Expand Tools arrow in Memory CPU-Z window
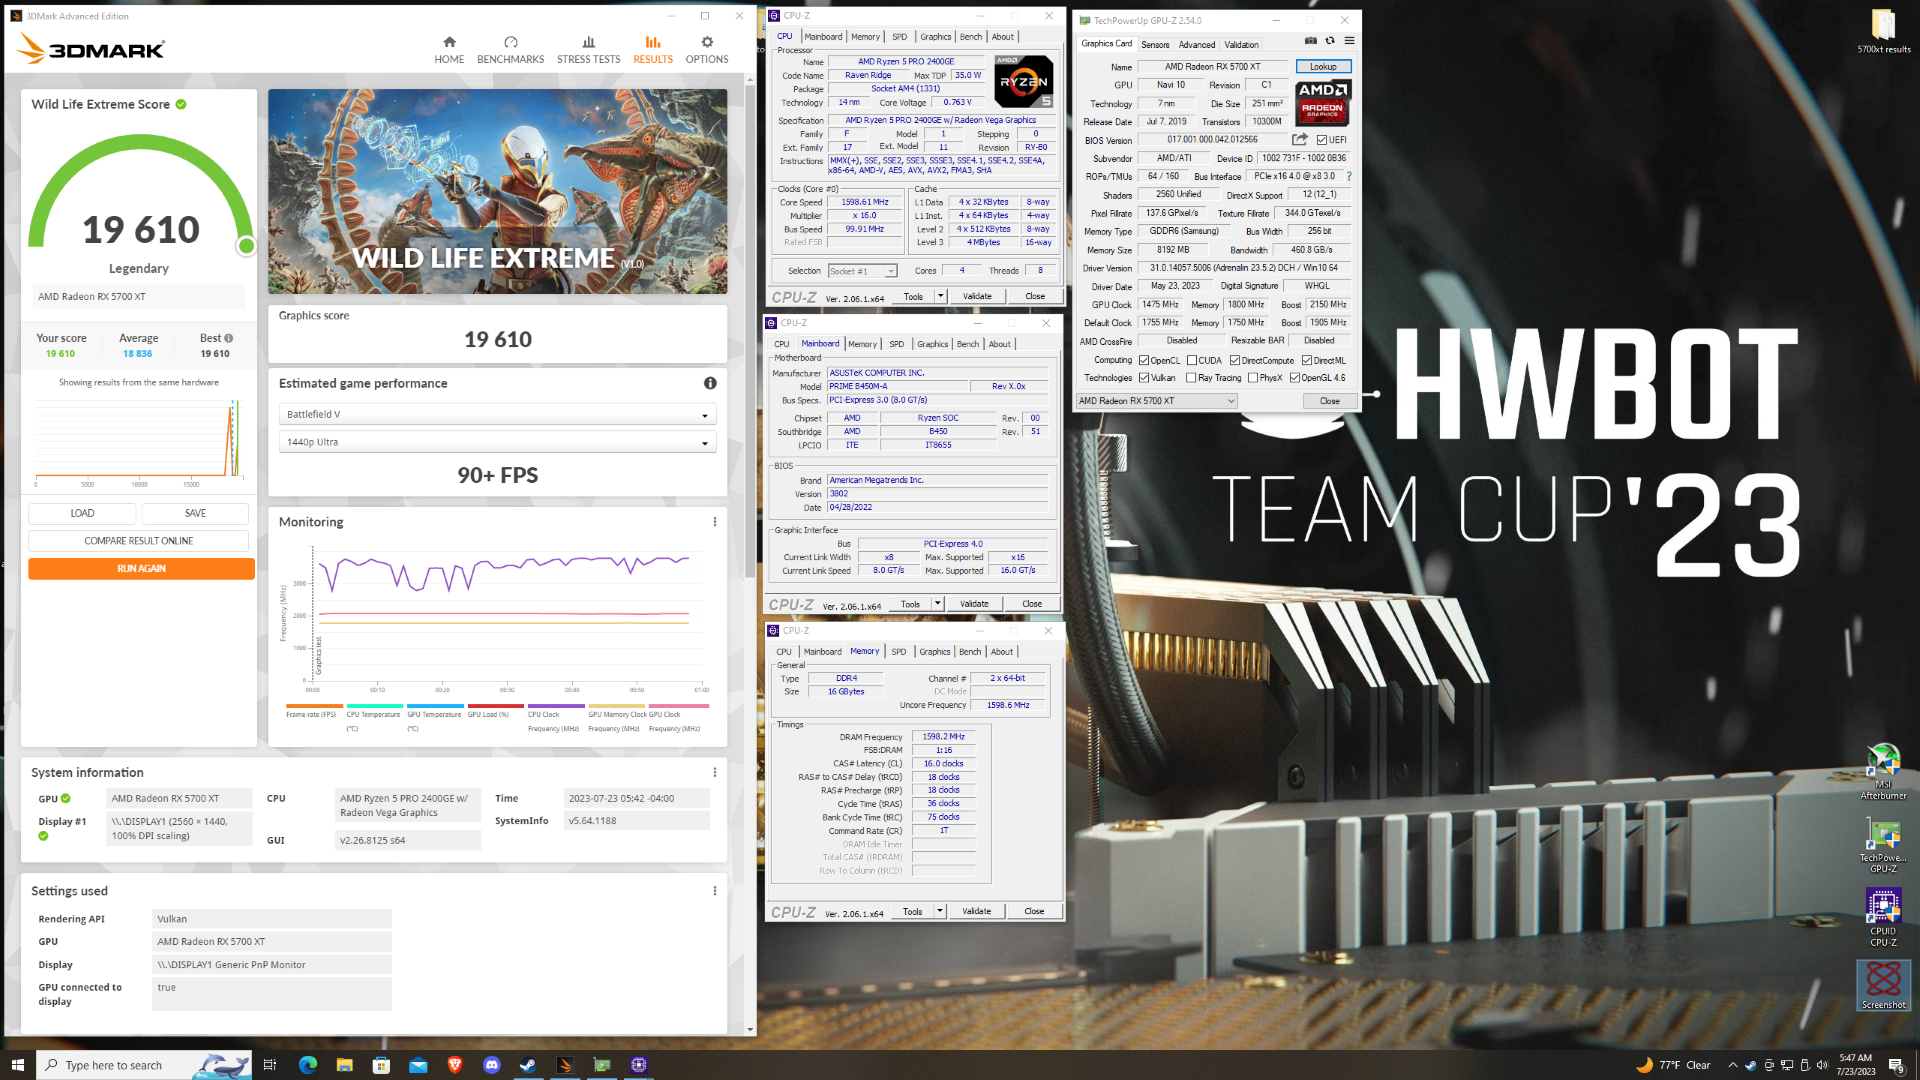The height and width of the screenshot is (1080, 1920). 940,911
